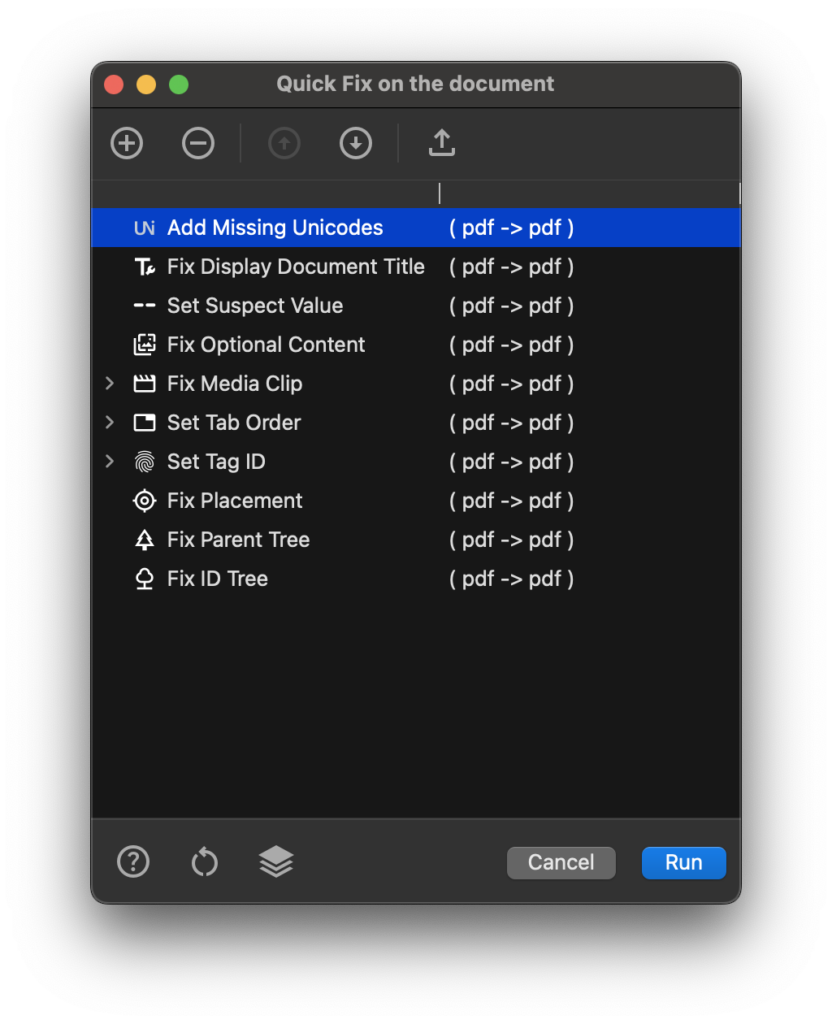The height and width of the screenshot is (1024, 832).
Task: Select the Fix ID Tree label
Action: click(x=217, y=579)
